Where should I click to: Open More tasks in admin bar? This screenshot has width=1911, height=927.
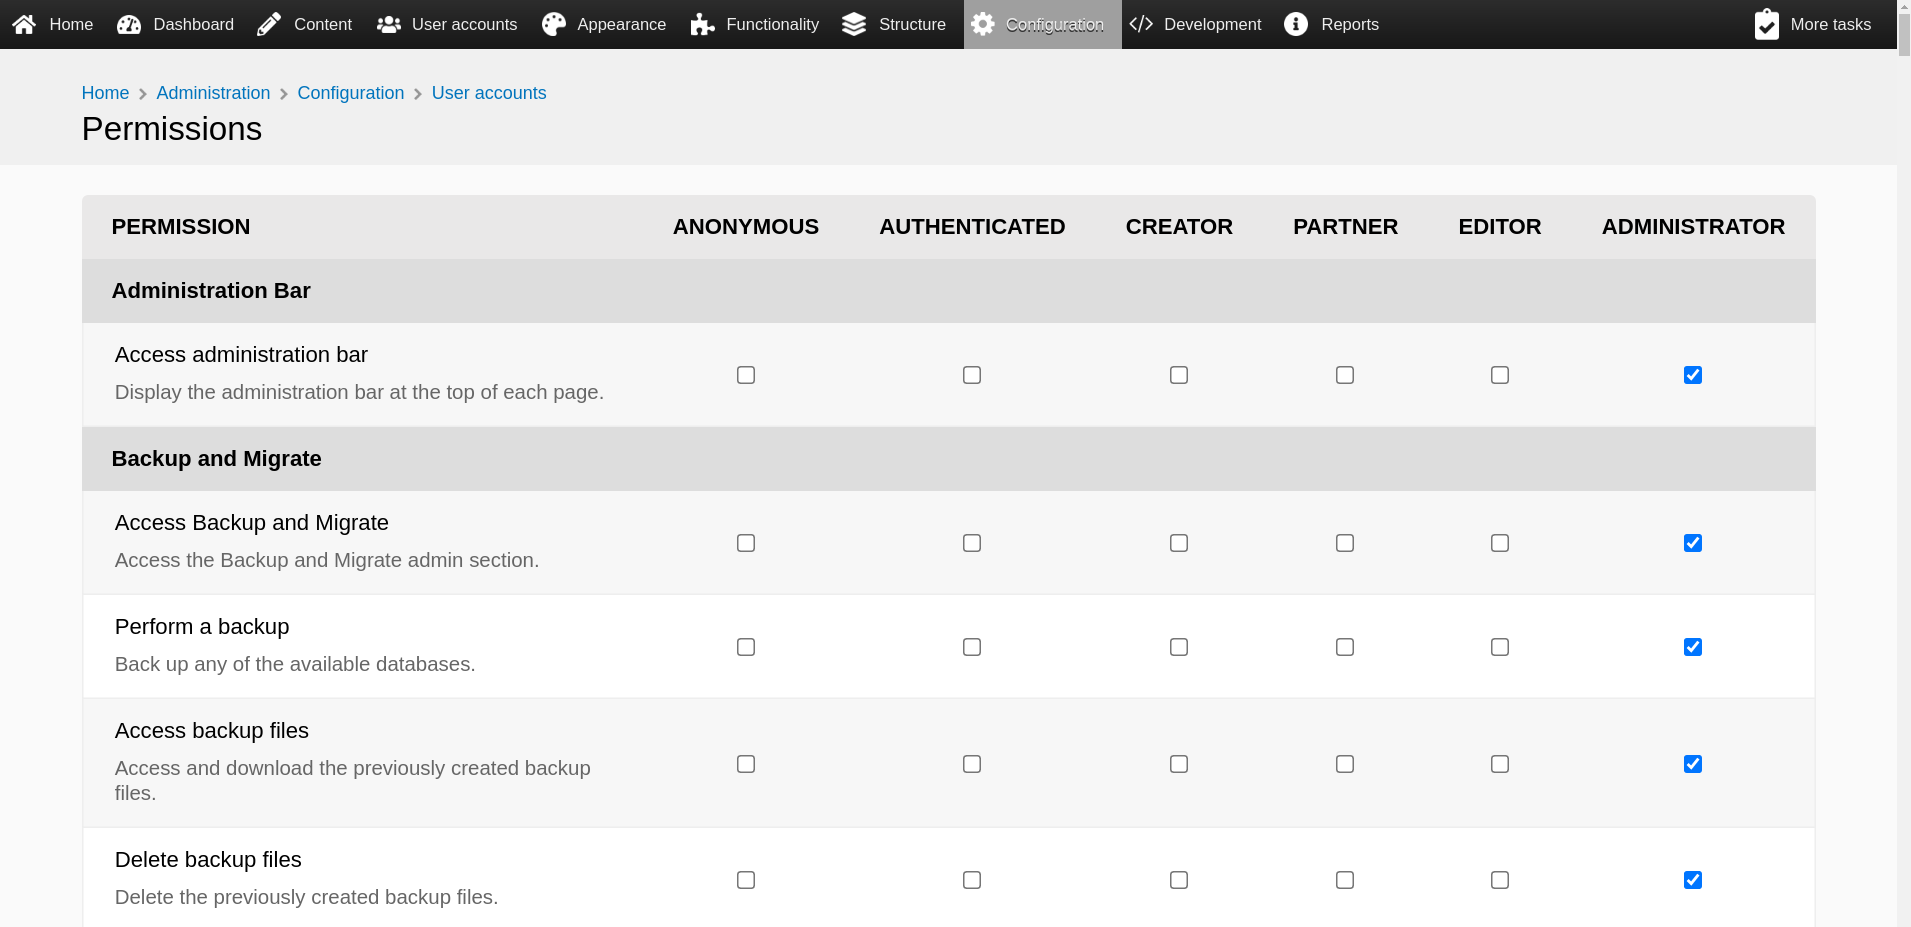[1813, 24]
